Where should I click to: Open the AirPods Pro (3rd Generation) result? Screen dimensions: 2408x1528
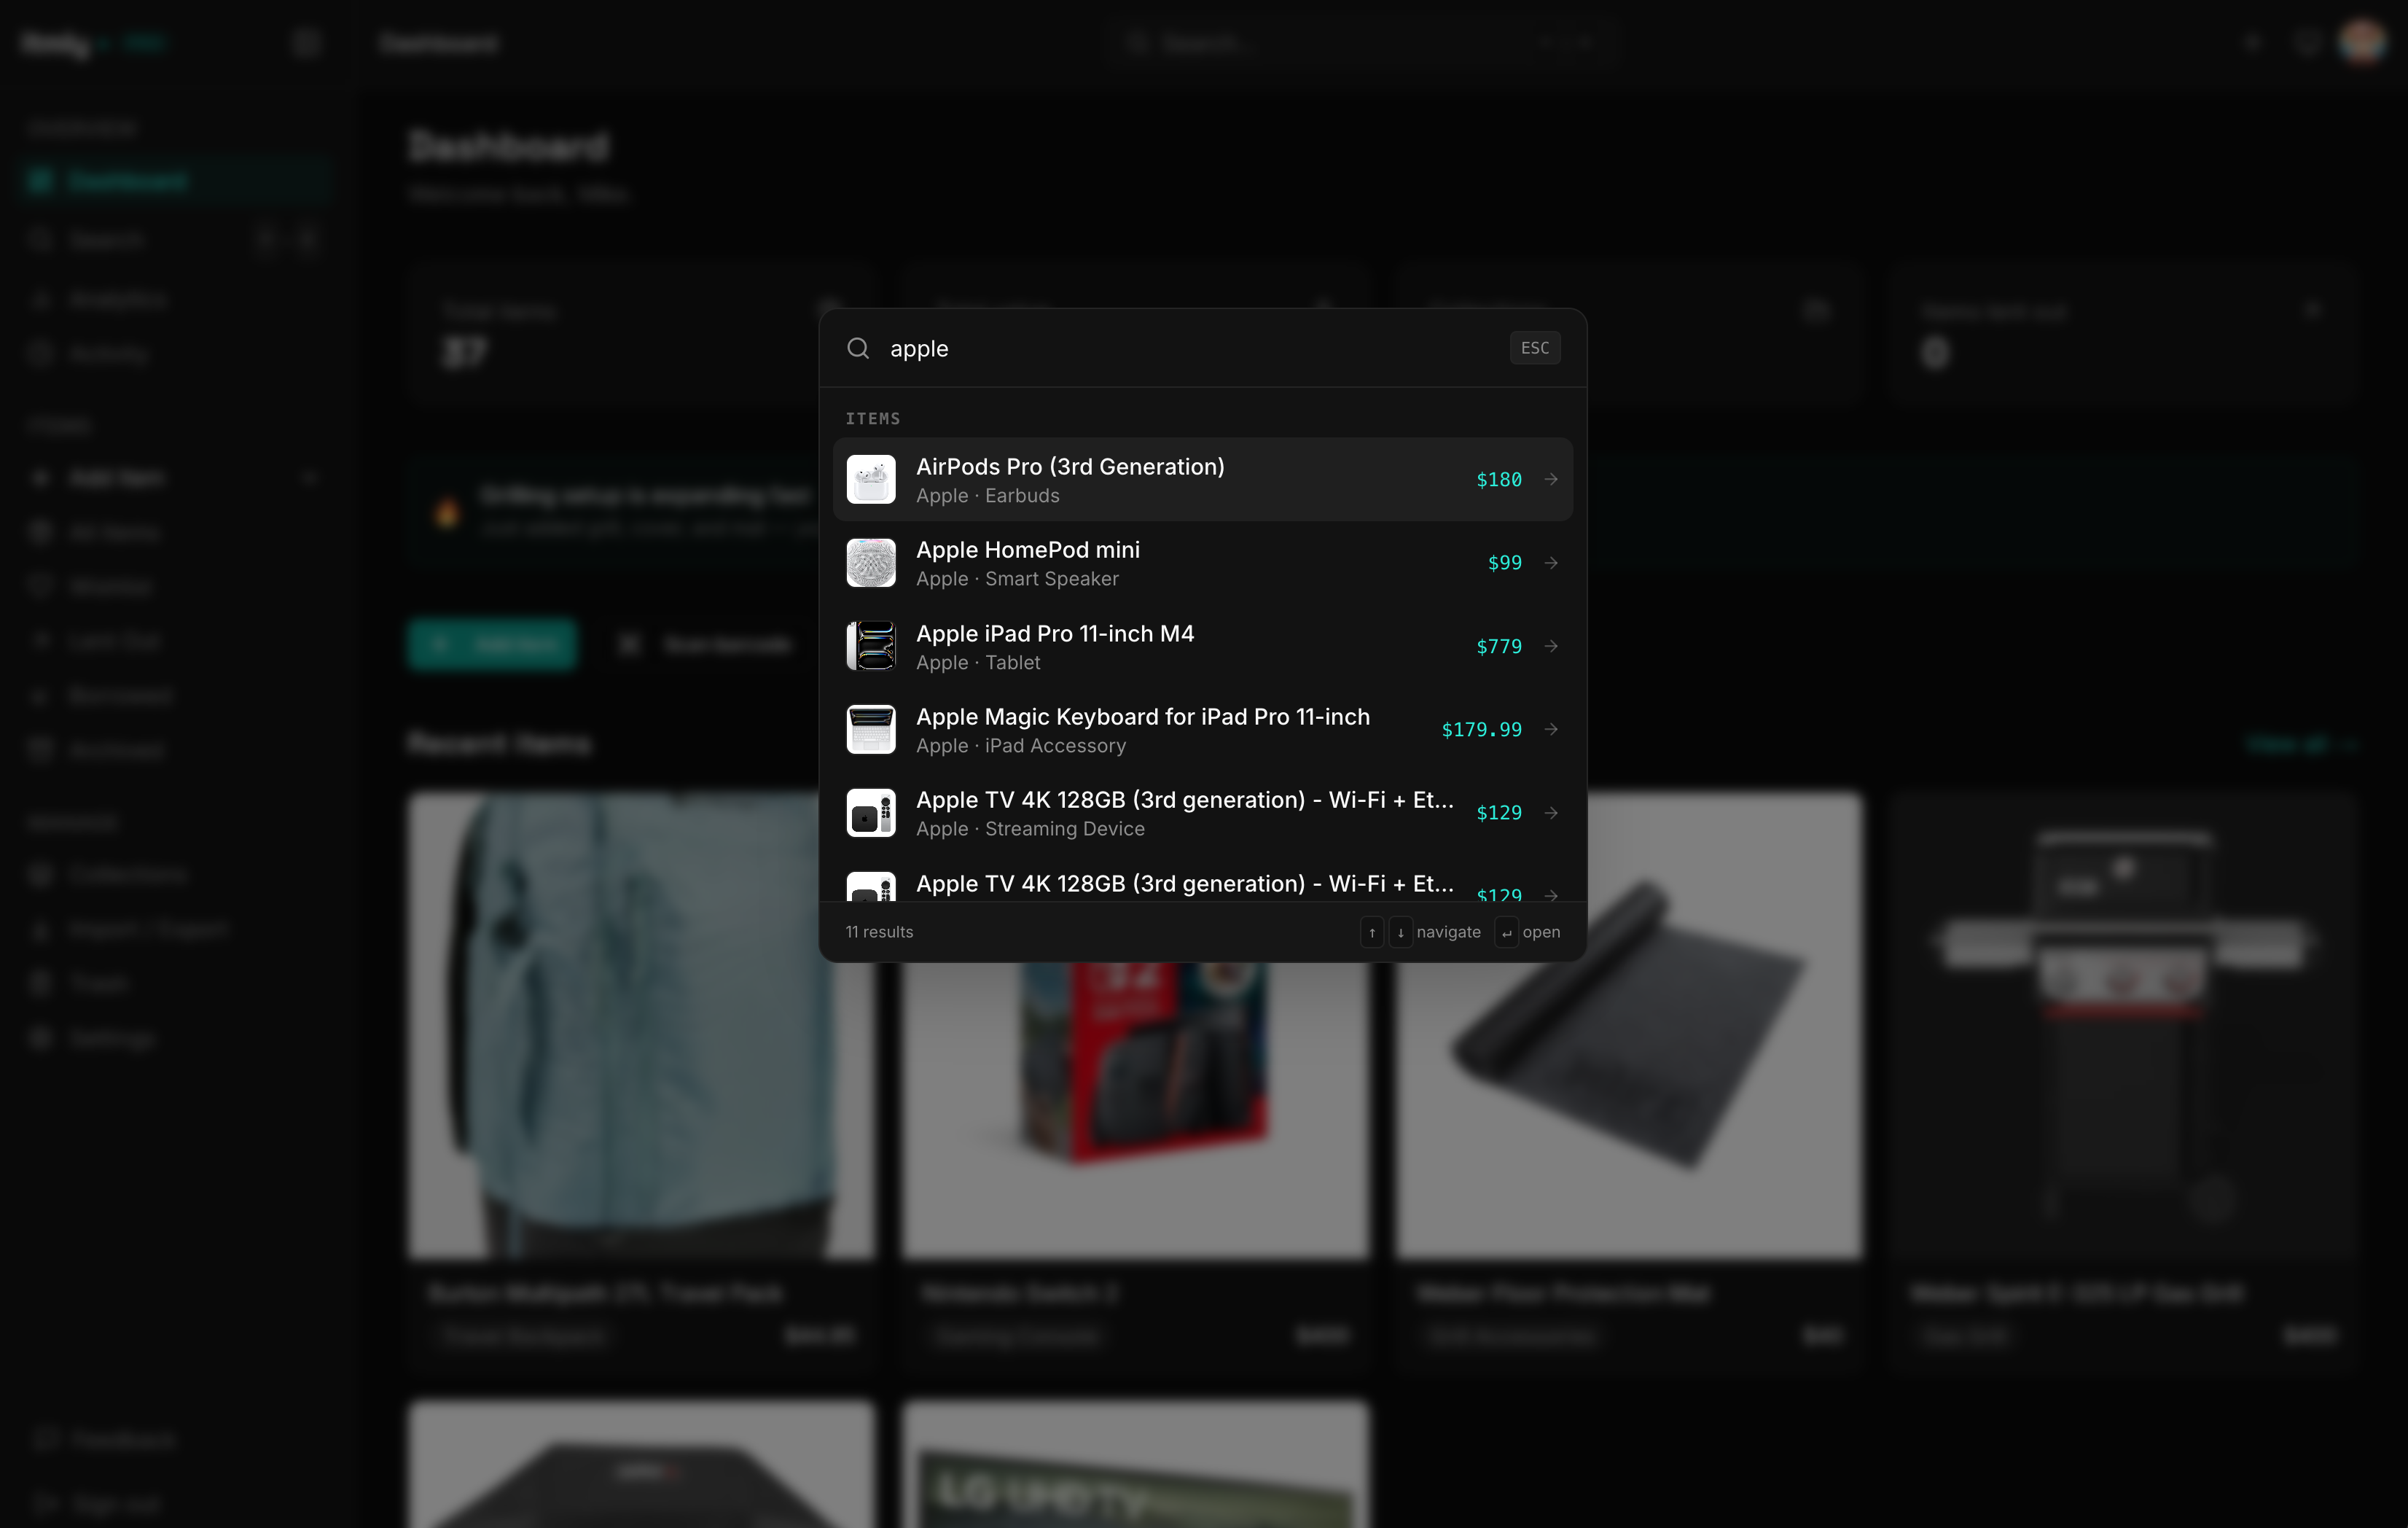tap(1070, 478)
